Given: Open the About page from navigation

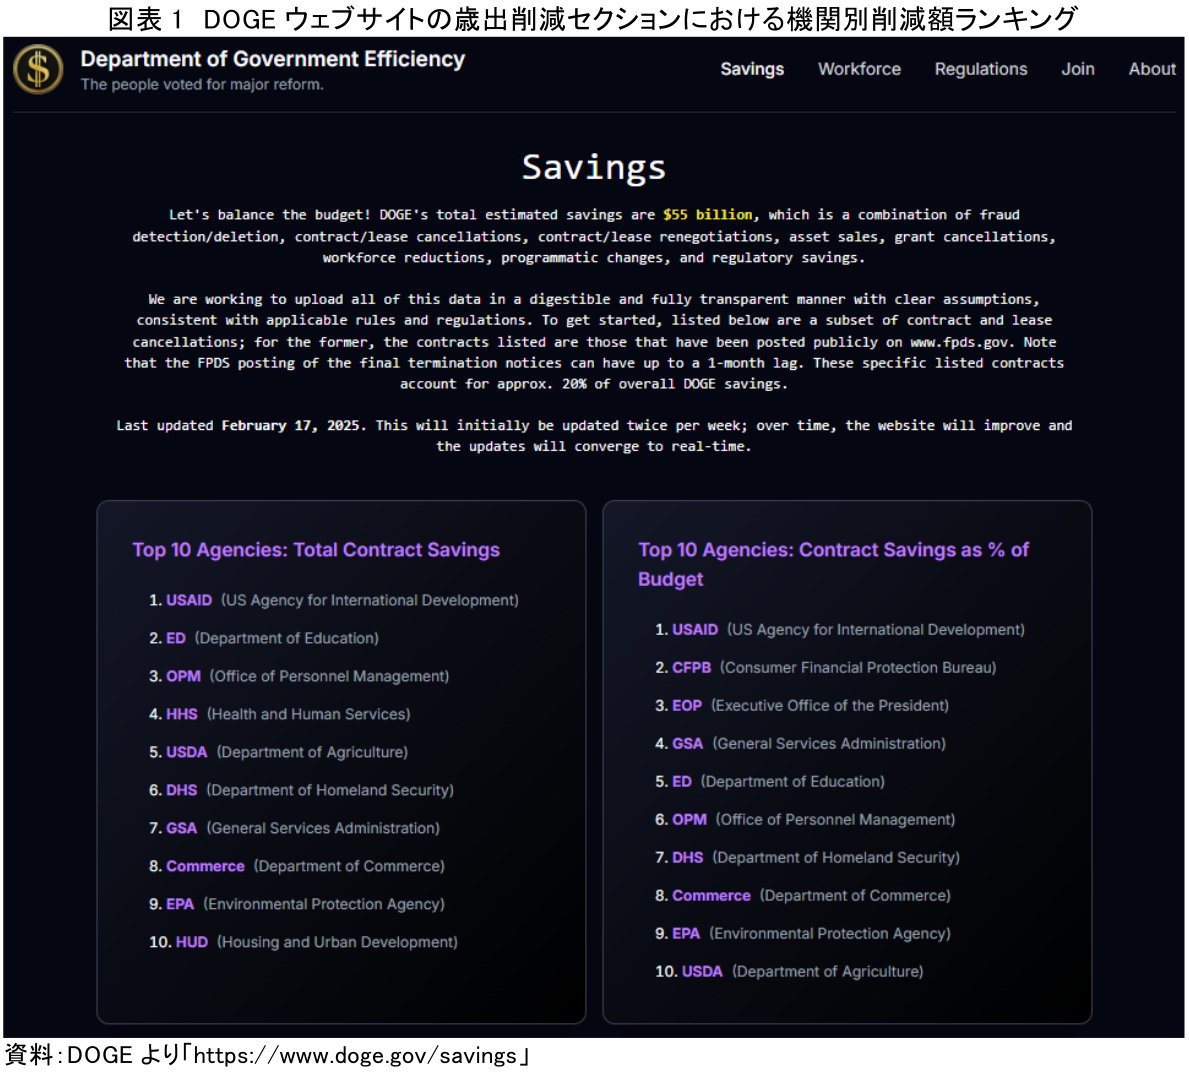Looking at the screenshot, I should point(1151,69).
